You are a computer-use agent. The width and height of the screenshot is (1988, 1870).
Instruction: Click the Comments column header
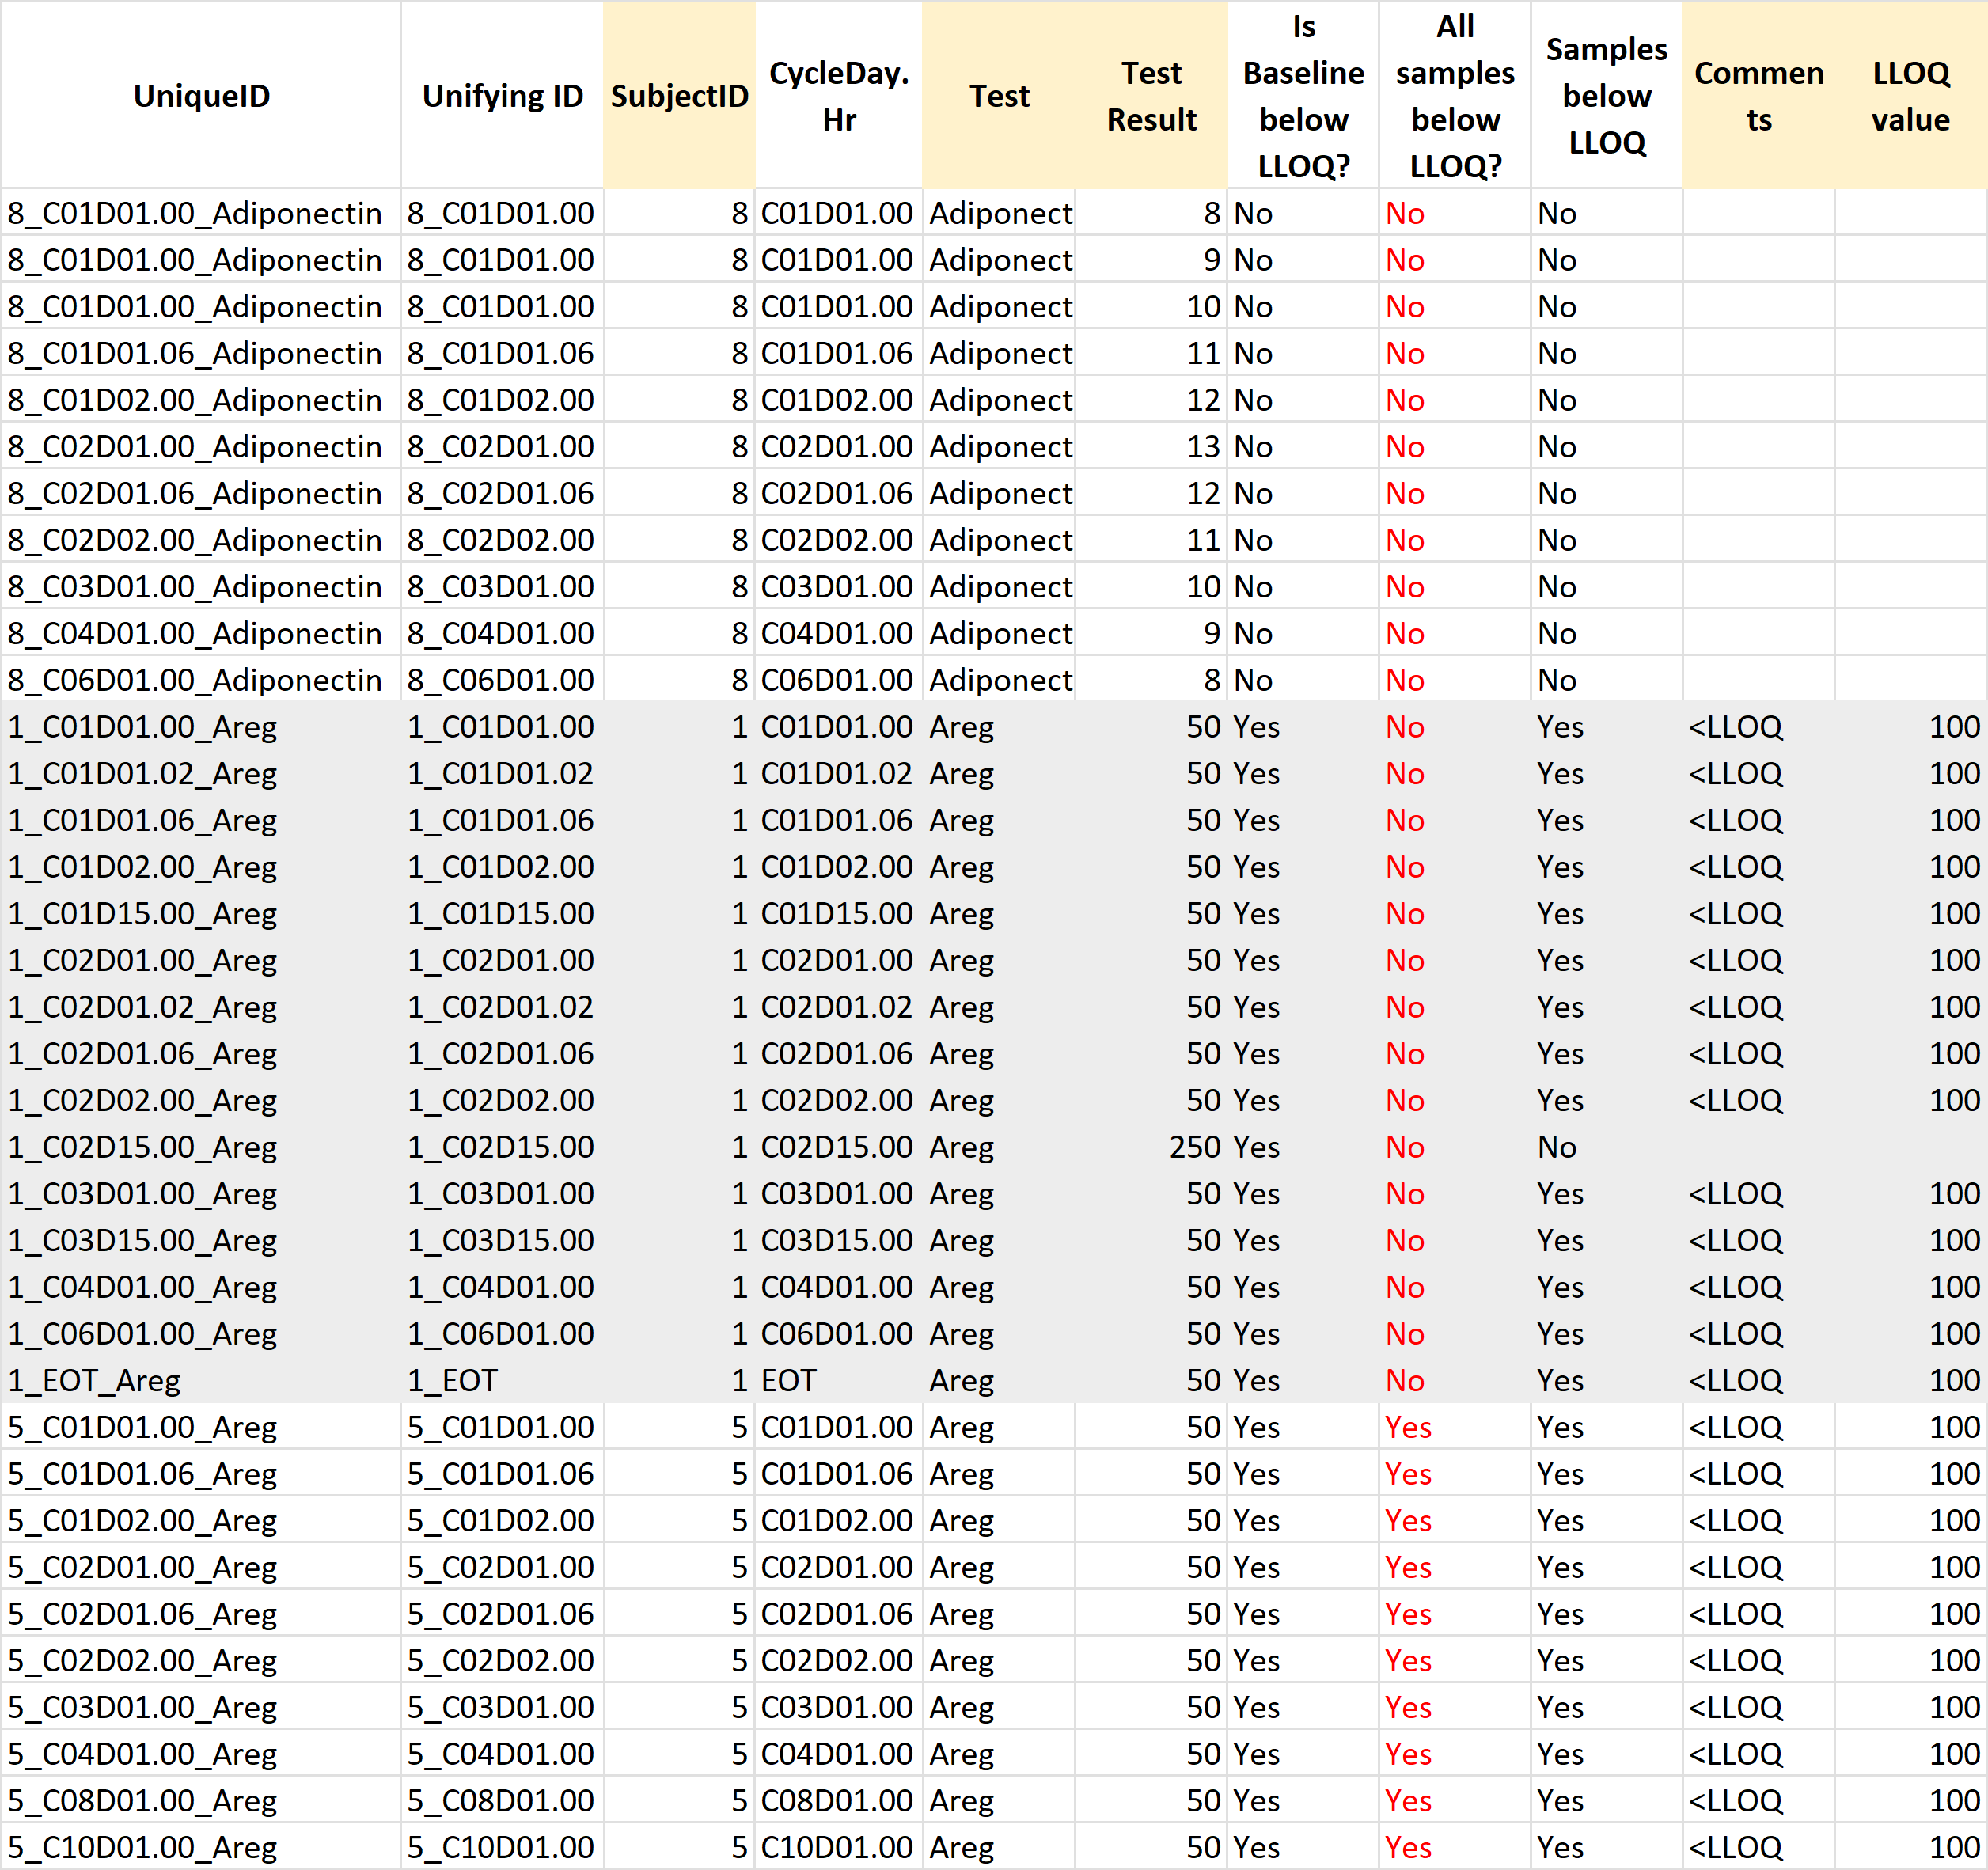tap(1758, 96)
